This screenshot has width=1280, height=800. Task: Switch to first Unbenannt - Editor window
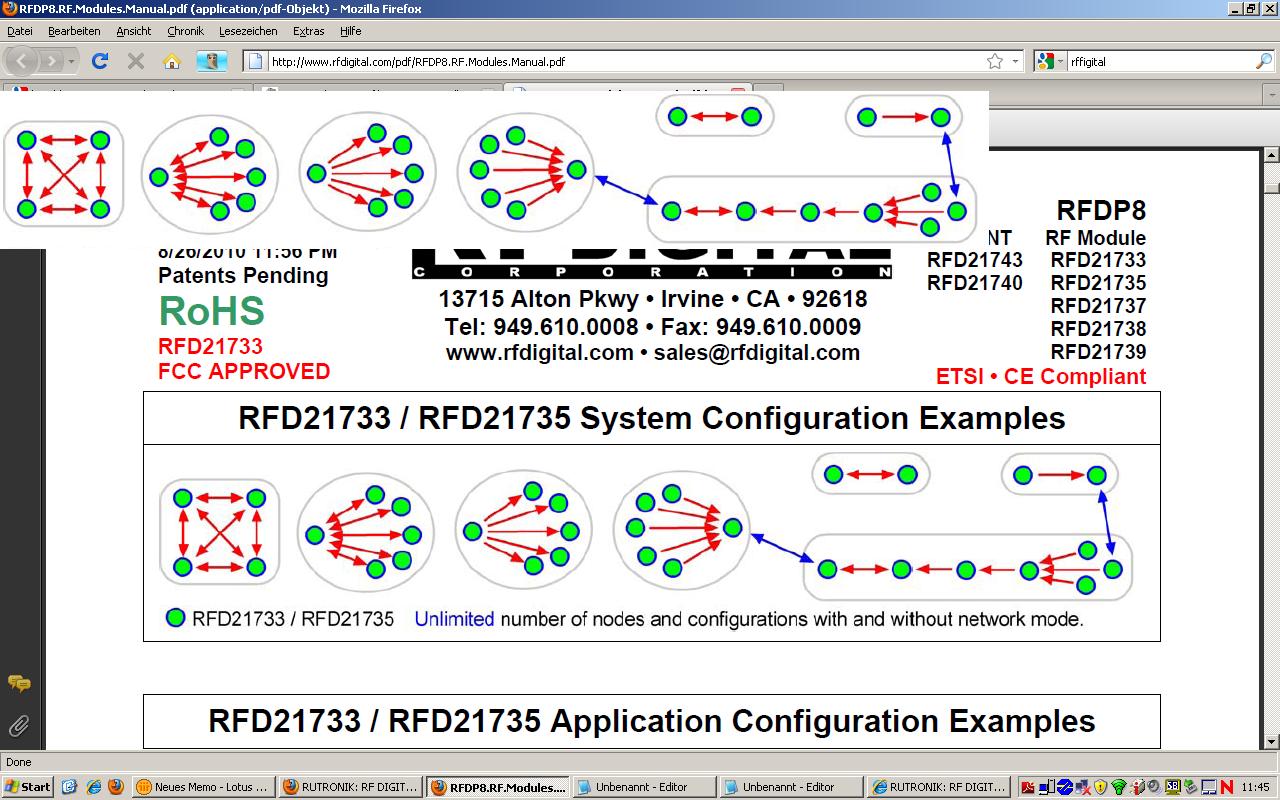(643, 787)
